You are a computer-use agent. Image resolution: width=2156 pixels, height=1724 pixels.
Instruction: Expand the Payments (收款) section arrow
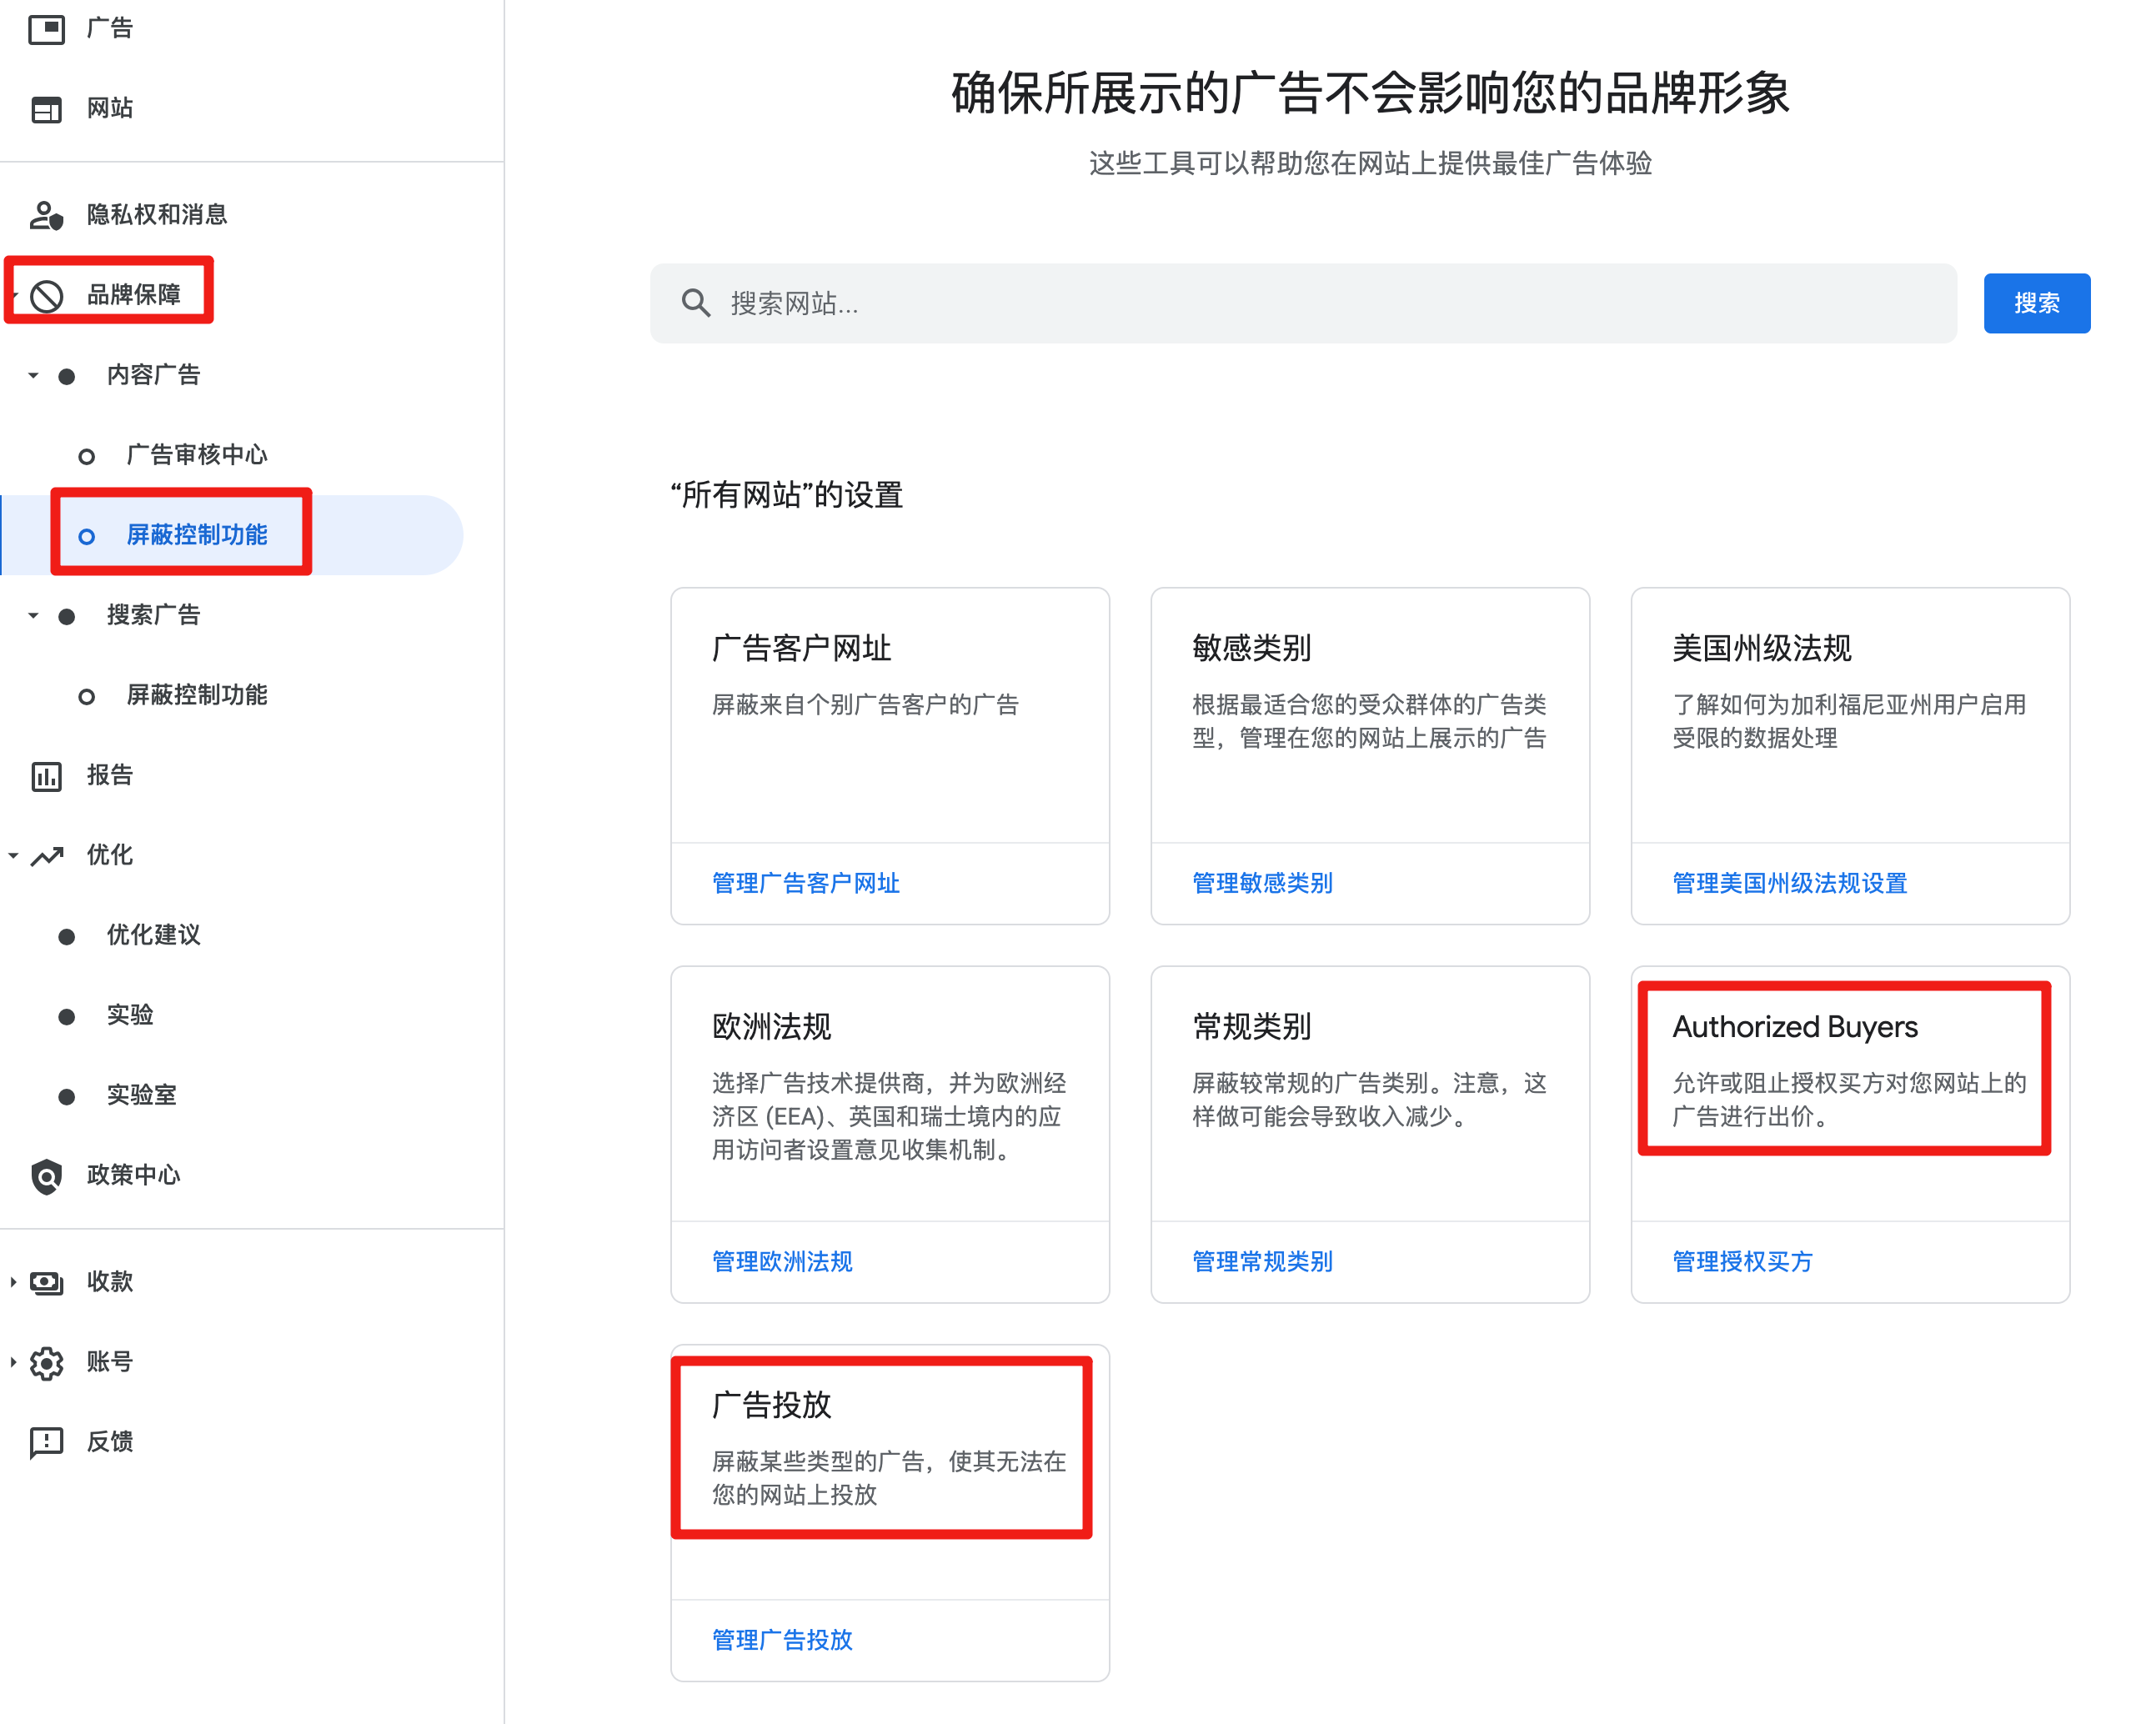click(13, 1283)
